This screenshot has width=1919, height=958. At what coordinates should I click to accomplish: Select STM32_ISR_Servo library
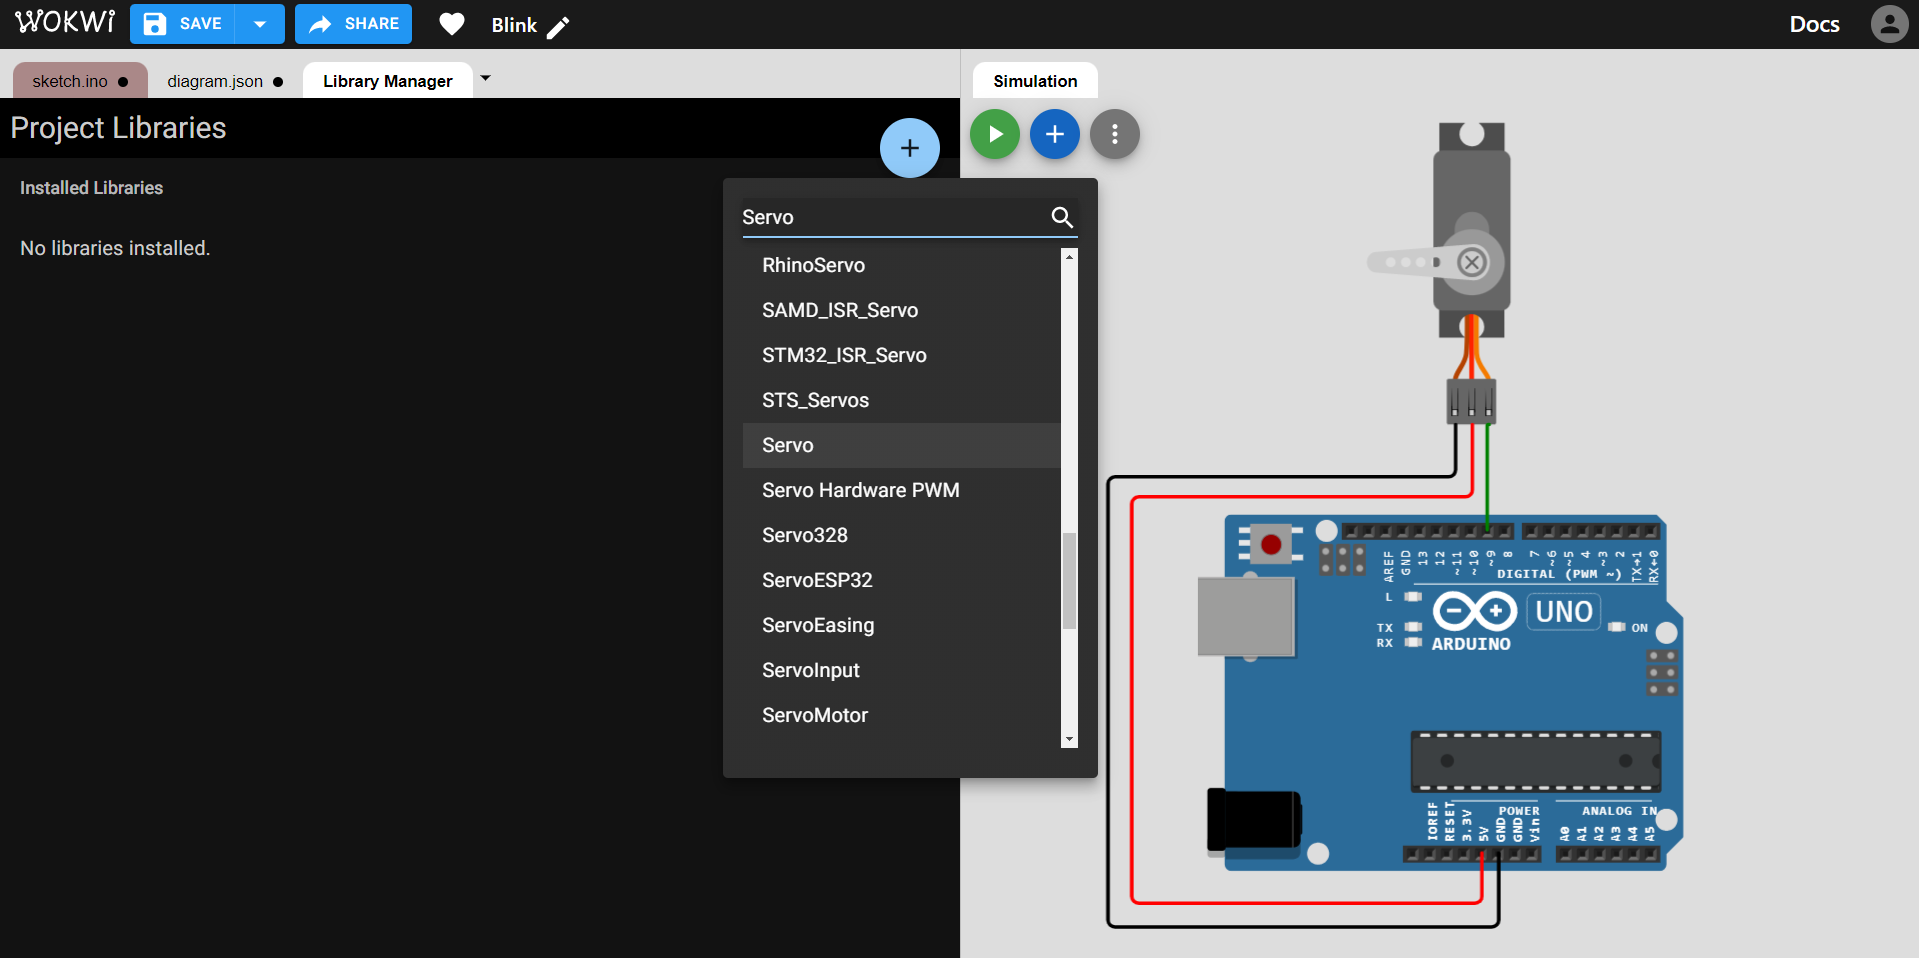click(x=901, y=355)
